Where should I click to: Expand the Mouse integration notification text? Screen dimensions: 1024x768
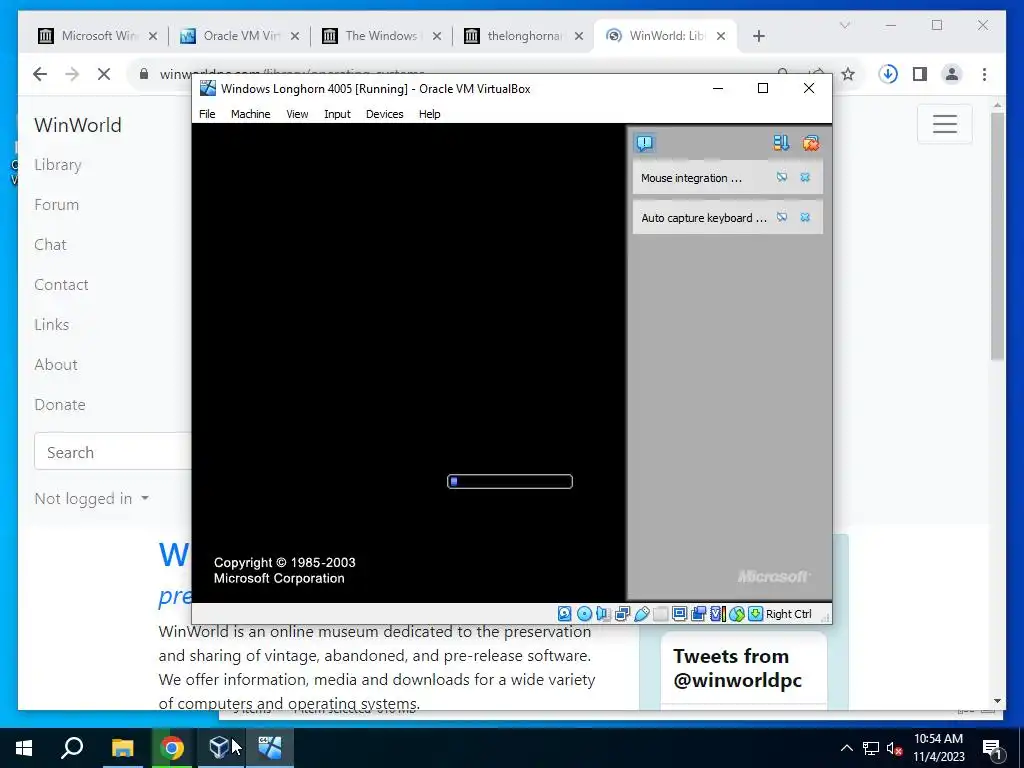click(691, 178)
